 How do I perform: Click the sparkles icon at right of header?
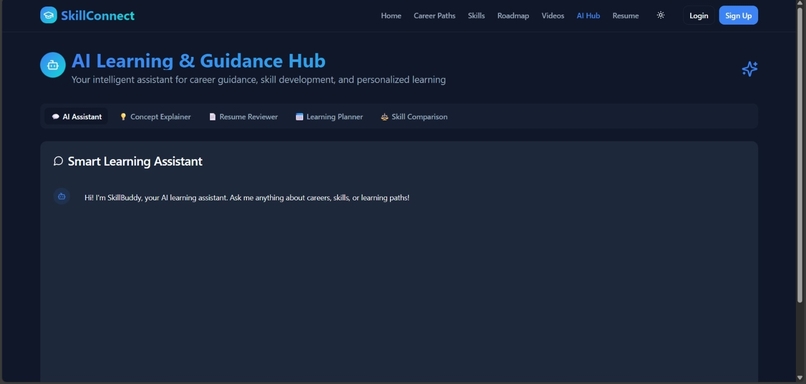tap(749, 69)
